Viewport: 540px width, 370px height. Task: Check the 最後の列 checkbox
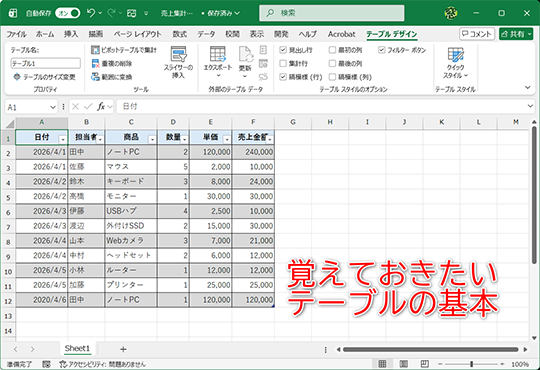click(x=332, y=63)
